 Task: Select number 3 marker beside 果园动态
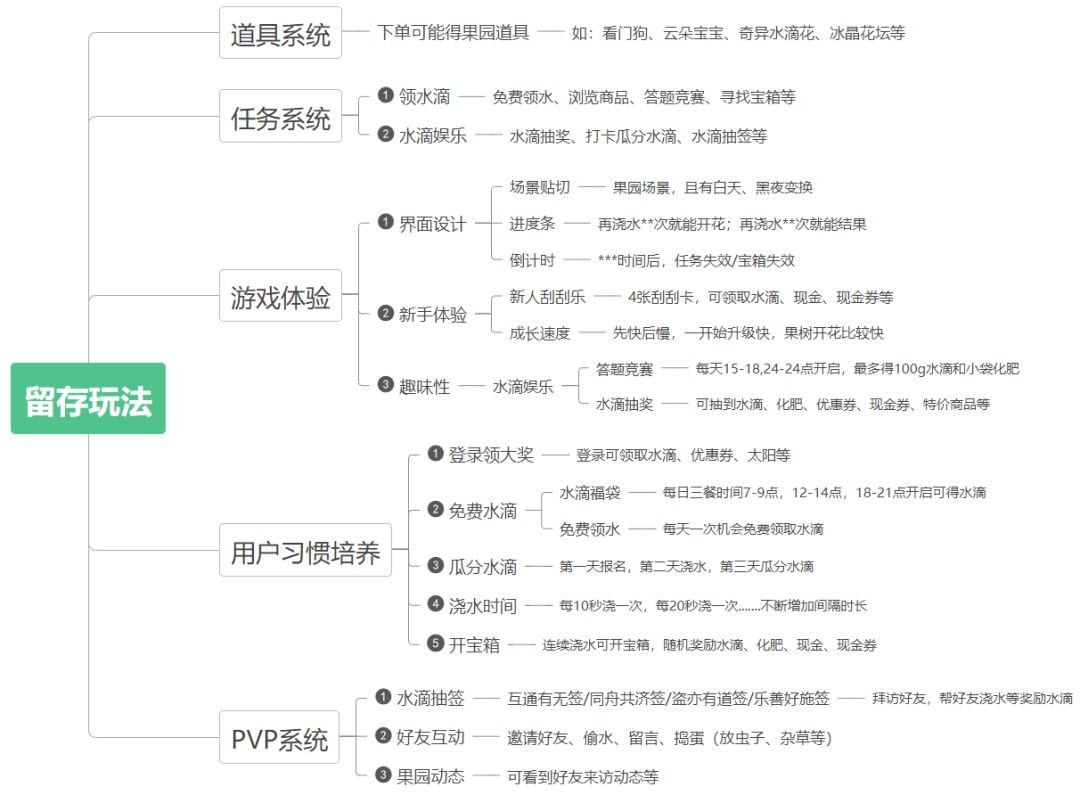click(383, 774)
